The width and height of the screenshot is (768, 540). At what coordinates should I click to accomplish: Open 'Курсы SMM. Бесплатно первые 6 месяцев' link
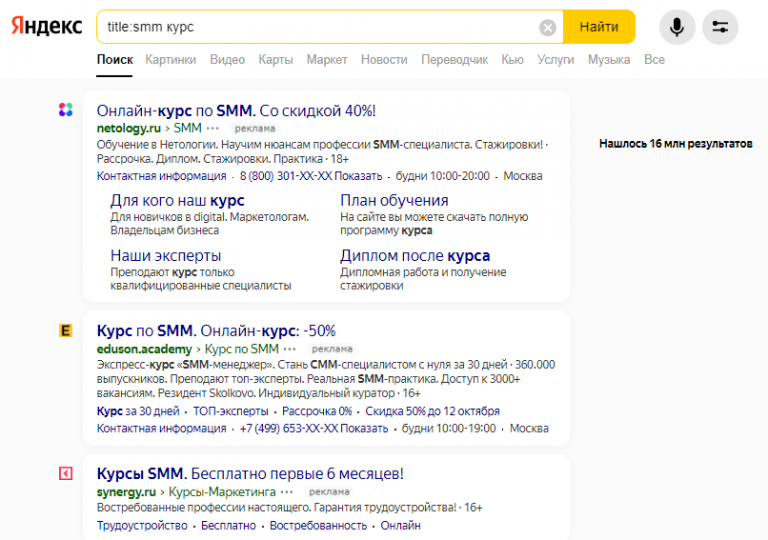250,473
